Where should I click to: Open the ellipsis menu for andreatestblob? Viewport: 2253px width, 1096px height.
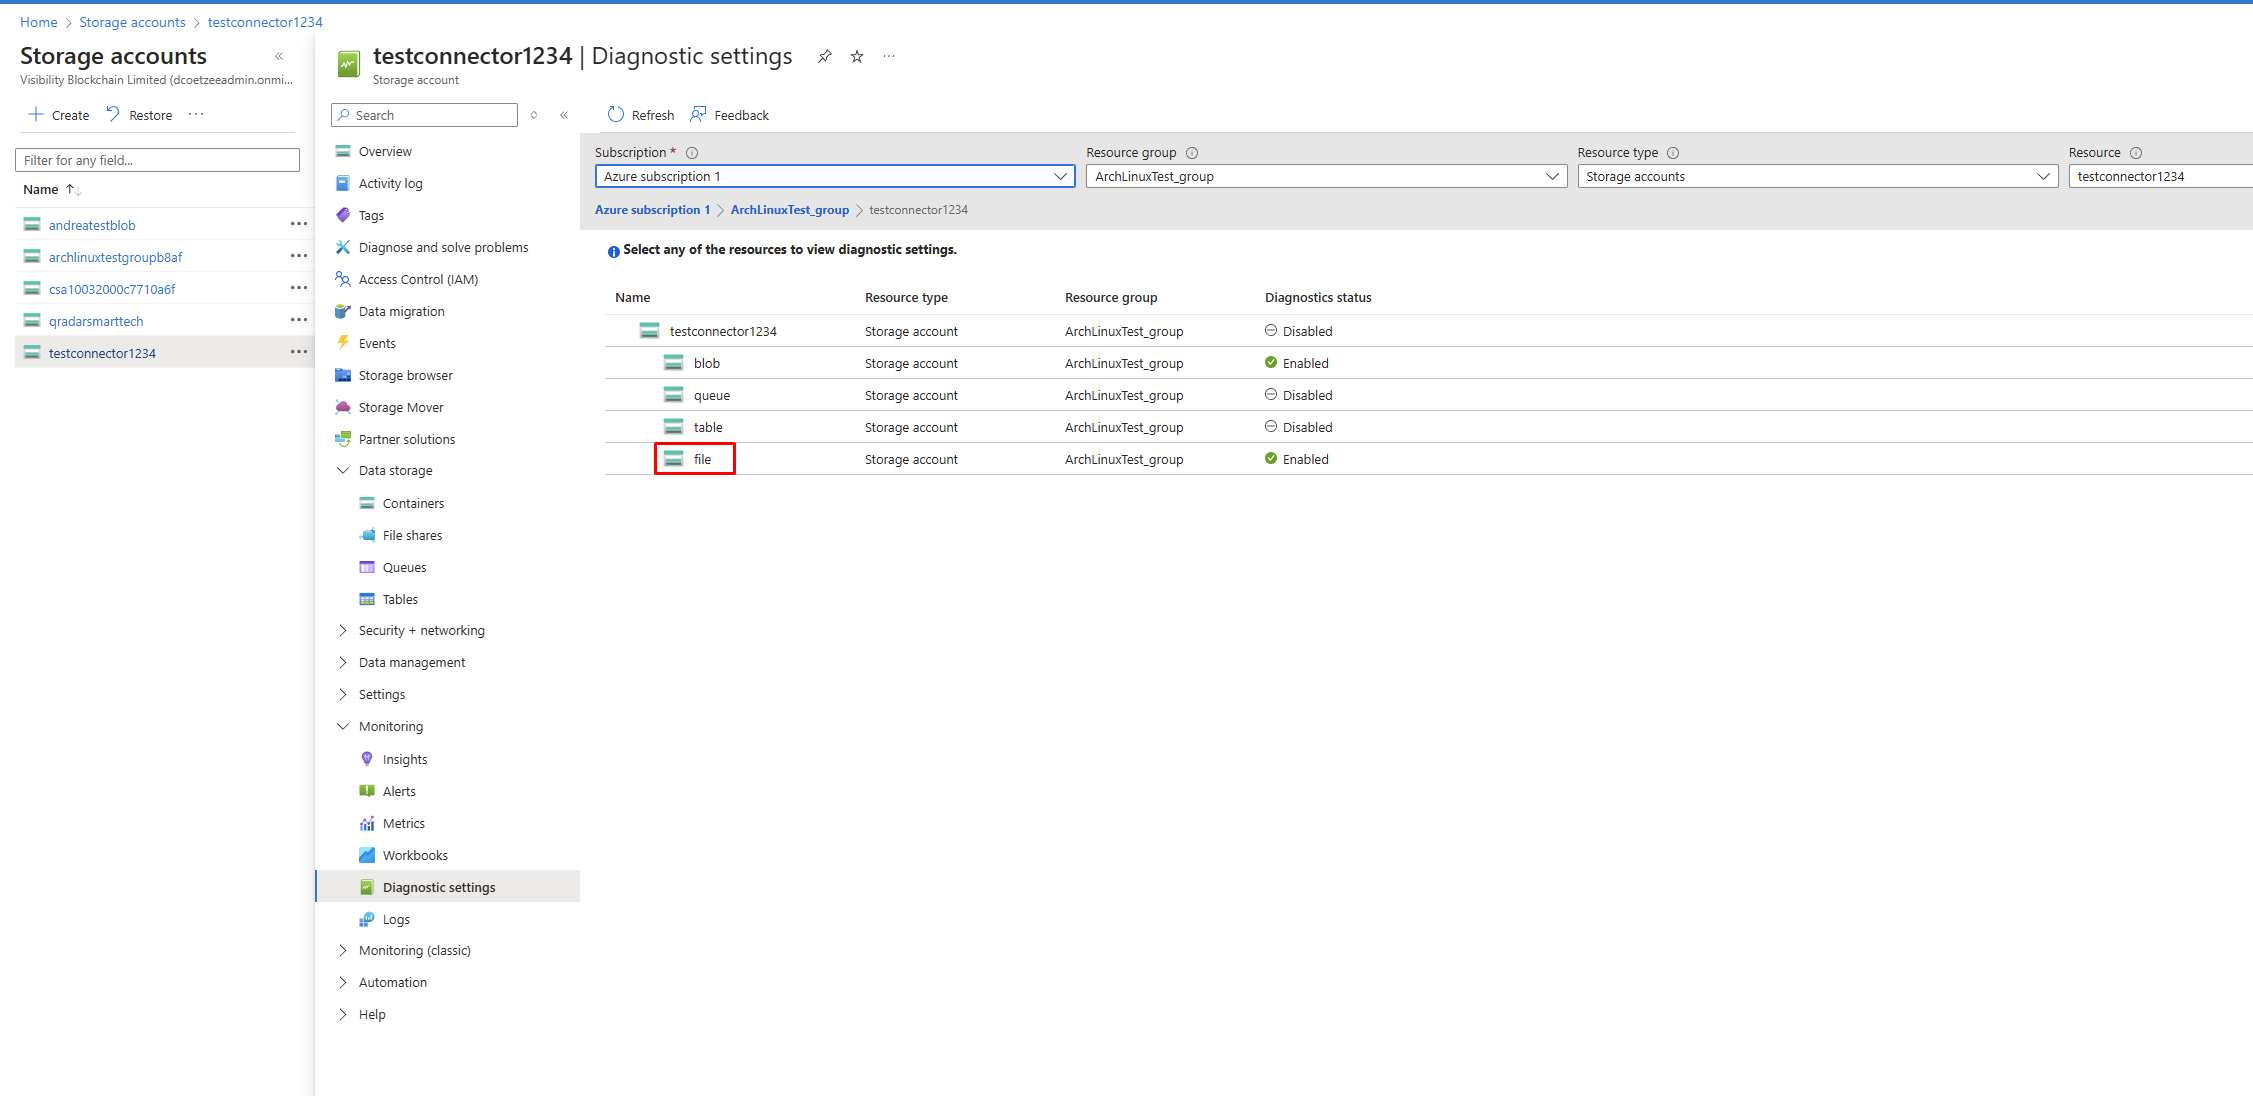click(x=298, y=225)
